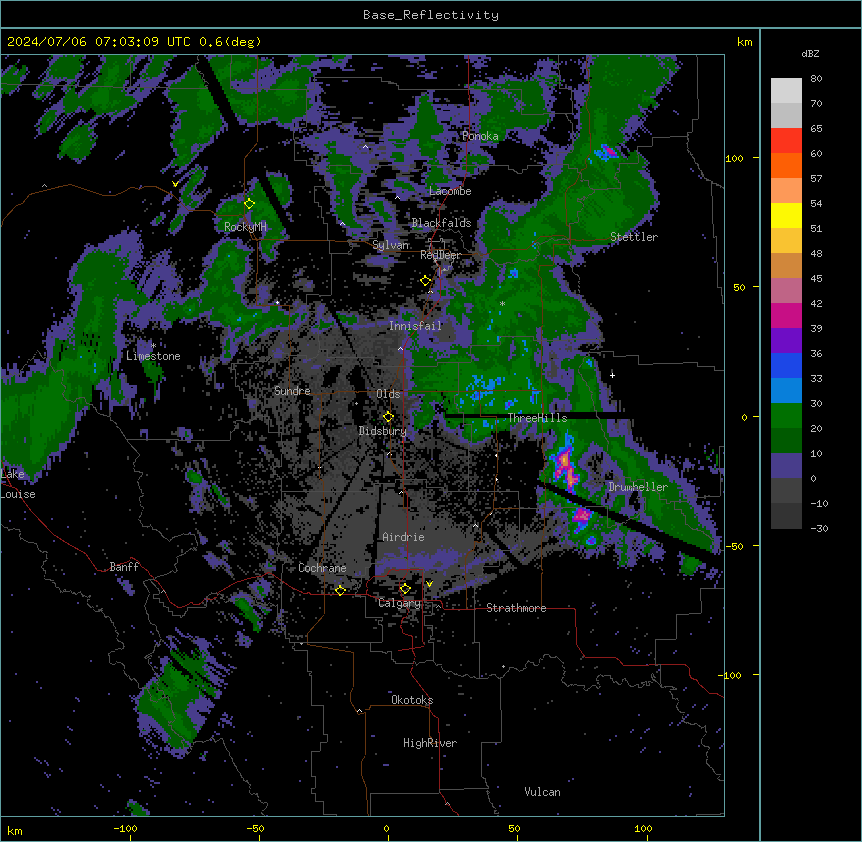Click the yellow v marker east of Calgary
This screenshot has width=862, height=842.
click(429, 584)
